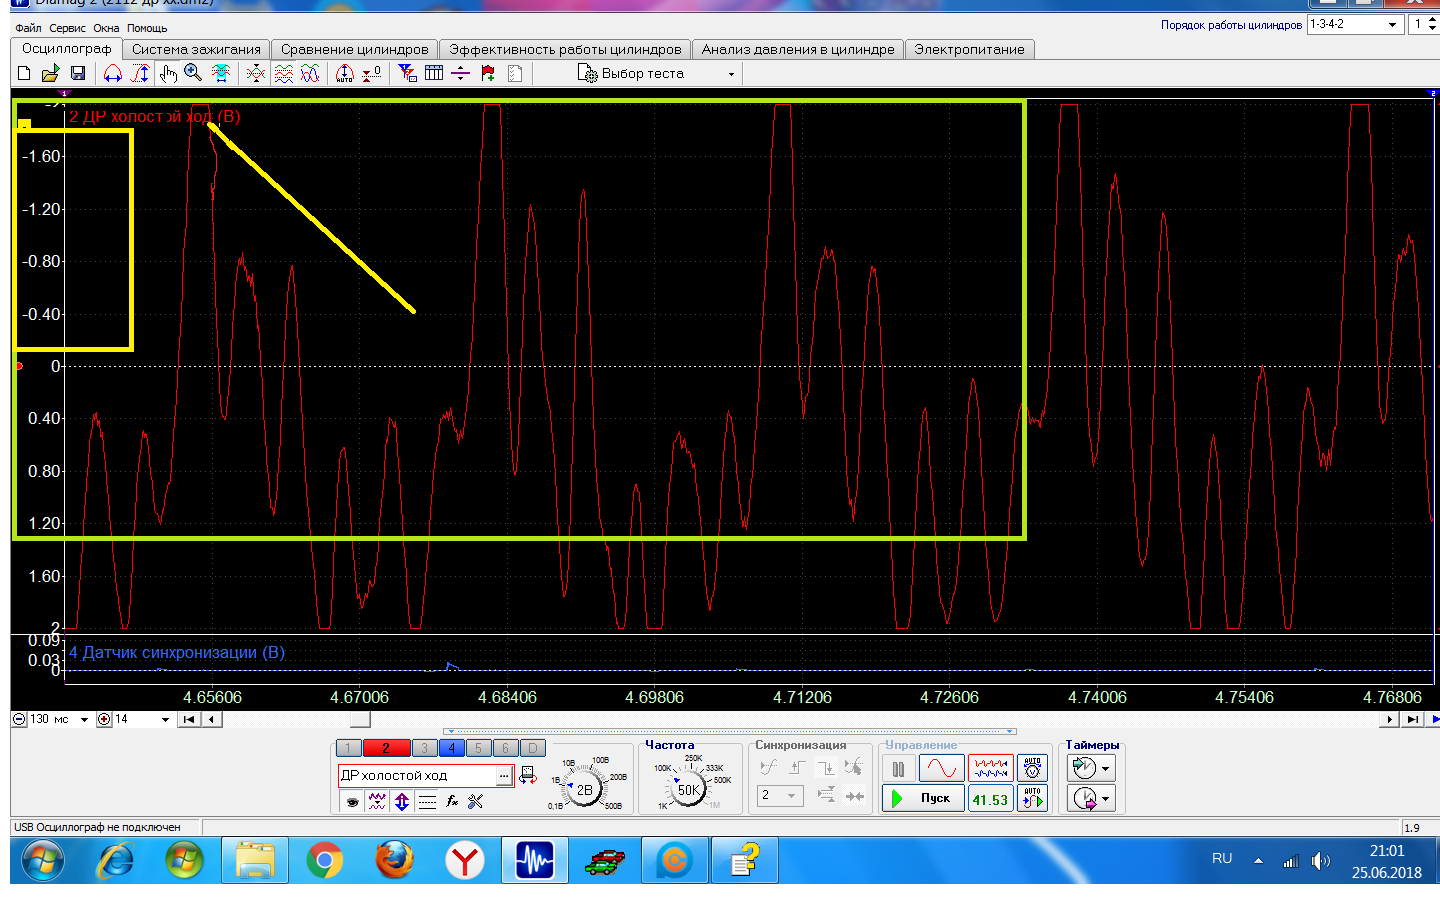Toggle channel 5 button

click(x=478, y=748)
